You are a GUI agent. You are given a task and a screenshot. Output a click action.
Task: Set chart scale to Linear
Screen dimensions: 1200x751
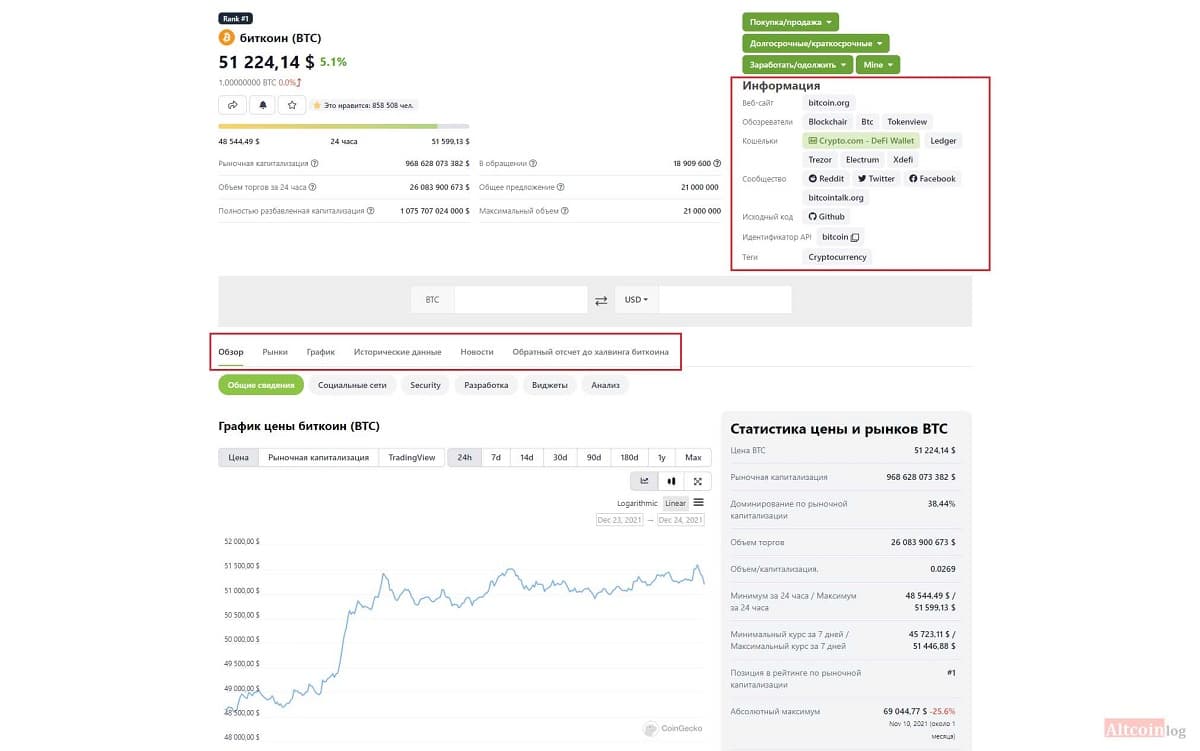(676, 503)
